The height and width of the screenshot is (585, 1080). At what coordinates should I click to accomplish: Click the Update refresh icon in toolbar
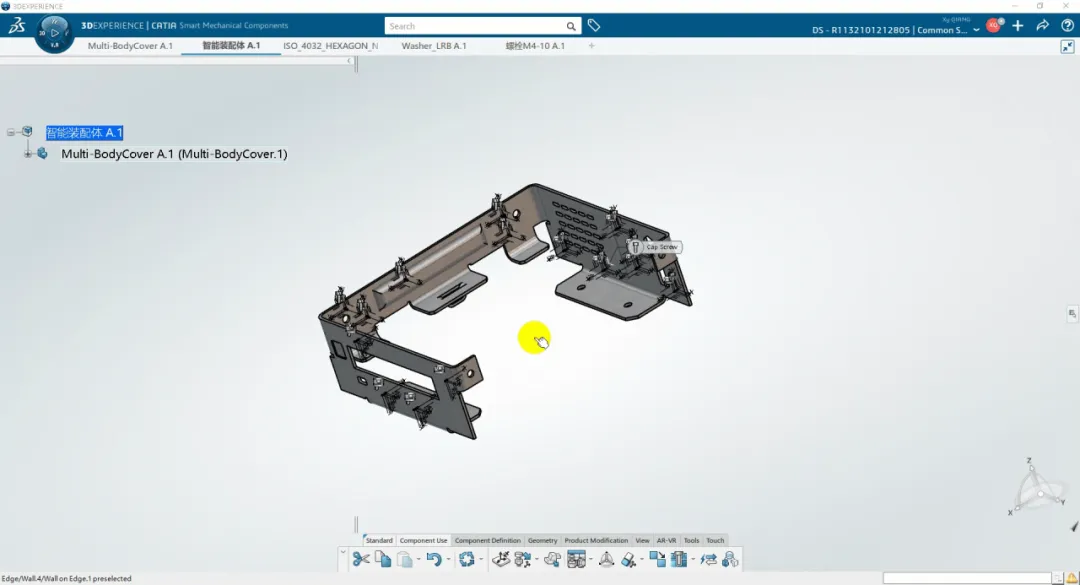(x=466, y=560)
